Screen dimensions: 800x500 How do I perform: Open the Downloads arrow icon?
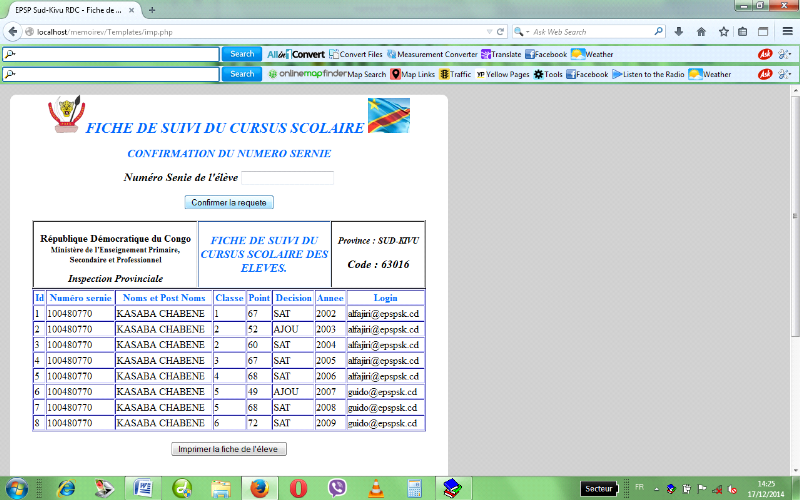click(679, 31)
